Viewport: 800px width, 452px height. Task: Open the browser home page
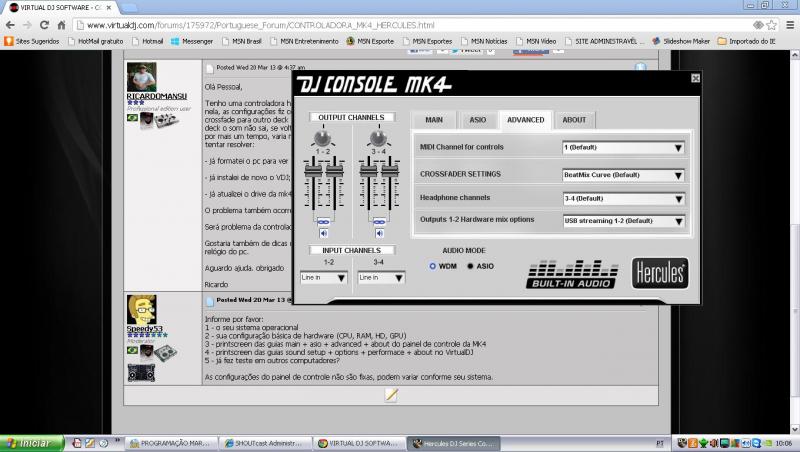[61, 25]
